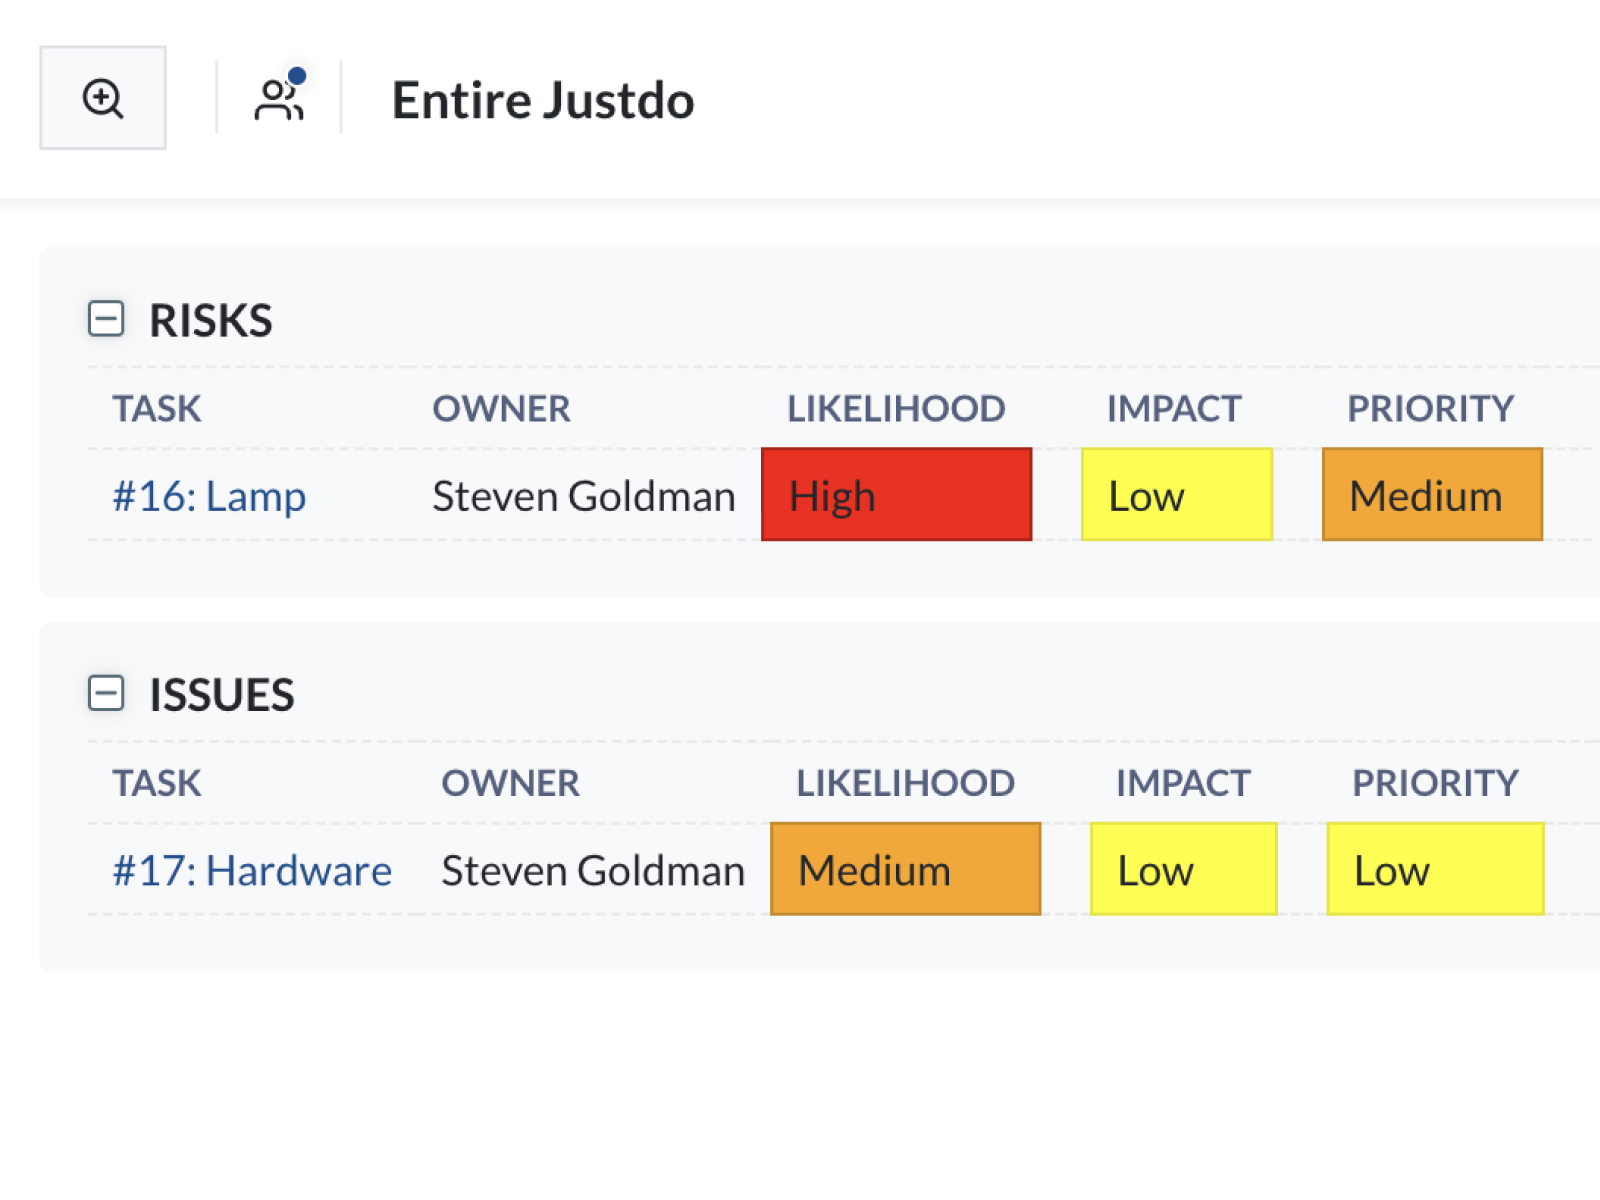
Task: Click the OWNER column header in Risks
Action: coord(501,409)
